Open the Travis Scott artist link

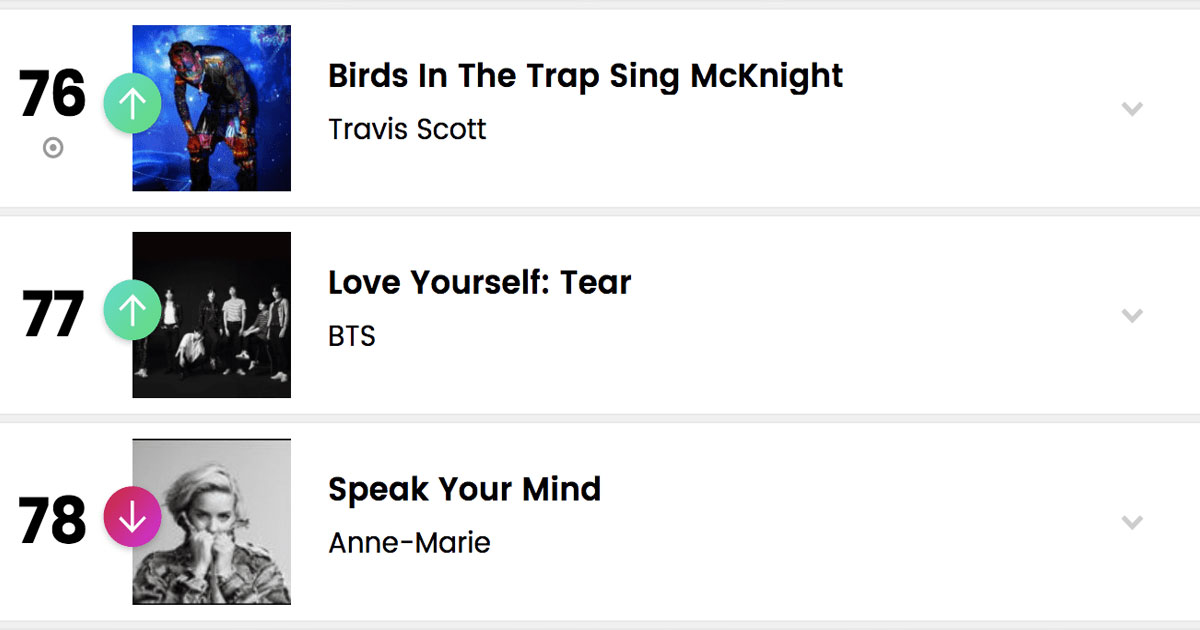point(407,129)
